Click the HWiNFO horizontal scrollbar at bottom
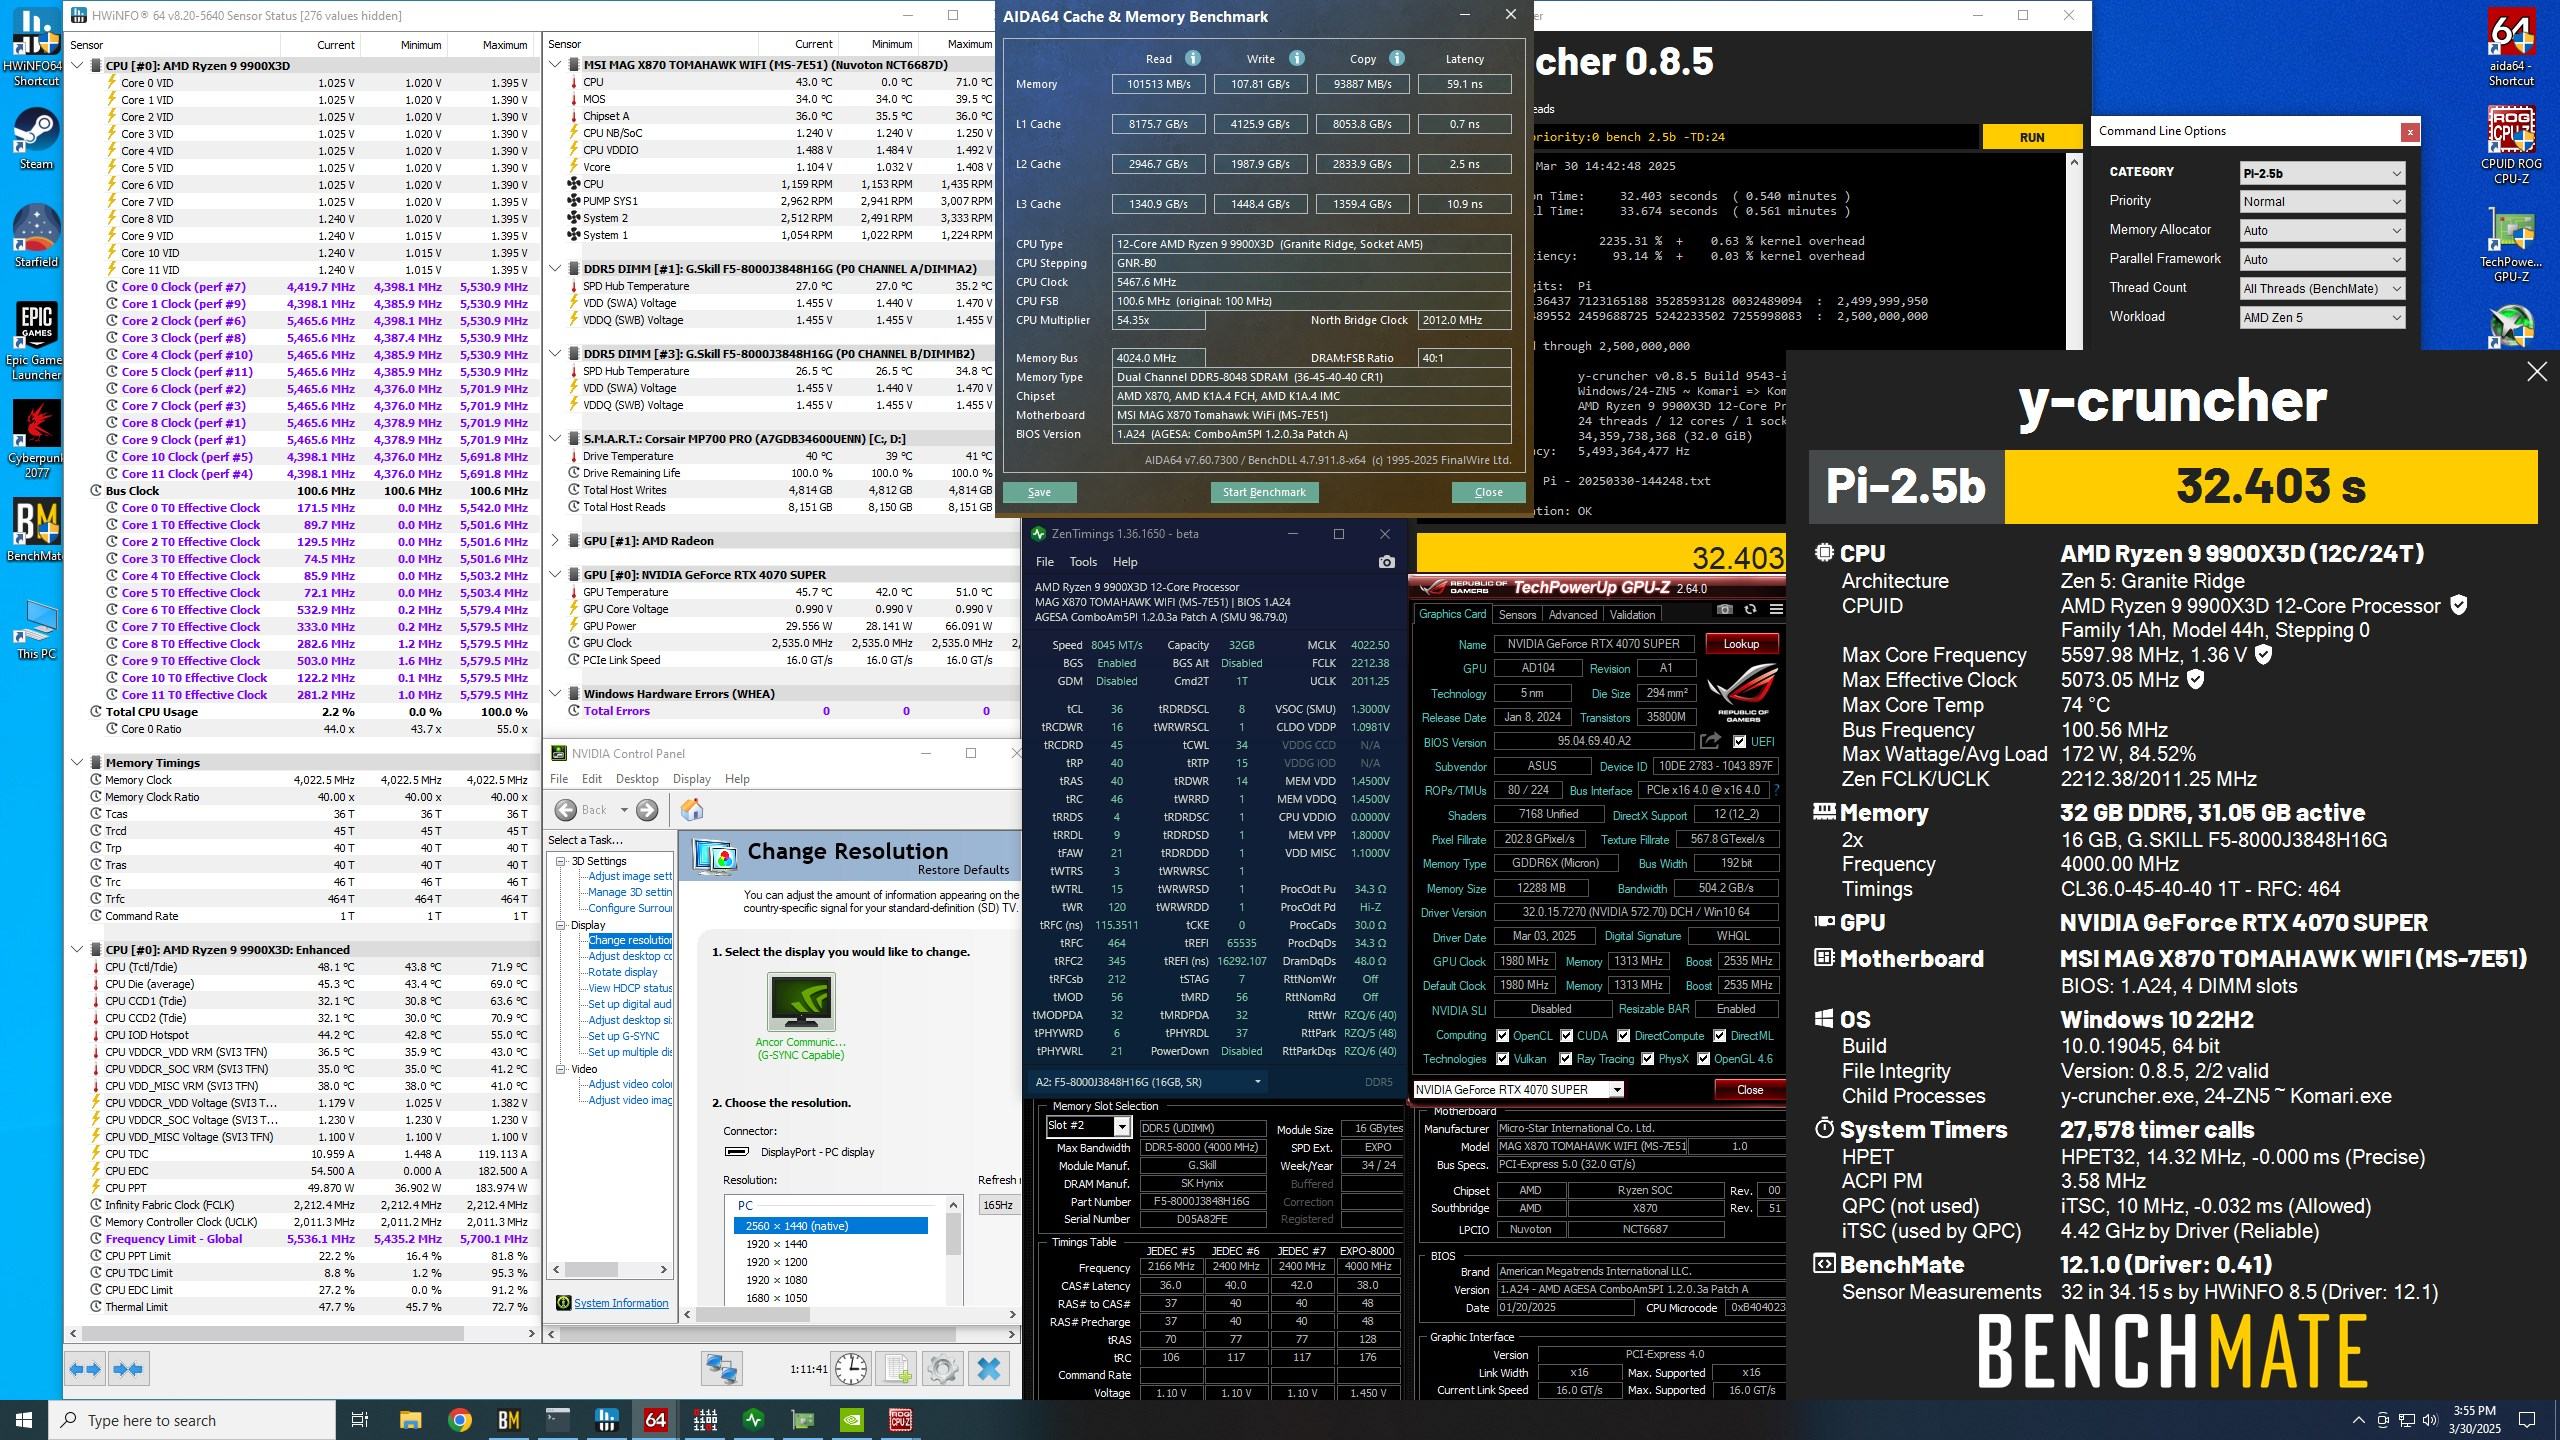This screenshot has height=1440, width=2560. (x=272, y=1333)
